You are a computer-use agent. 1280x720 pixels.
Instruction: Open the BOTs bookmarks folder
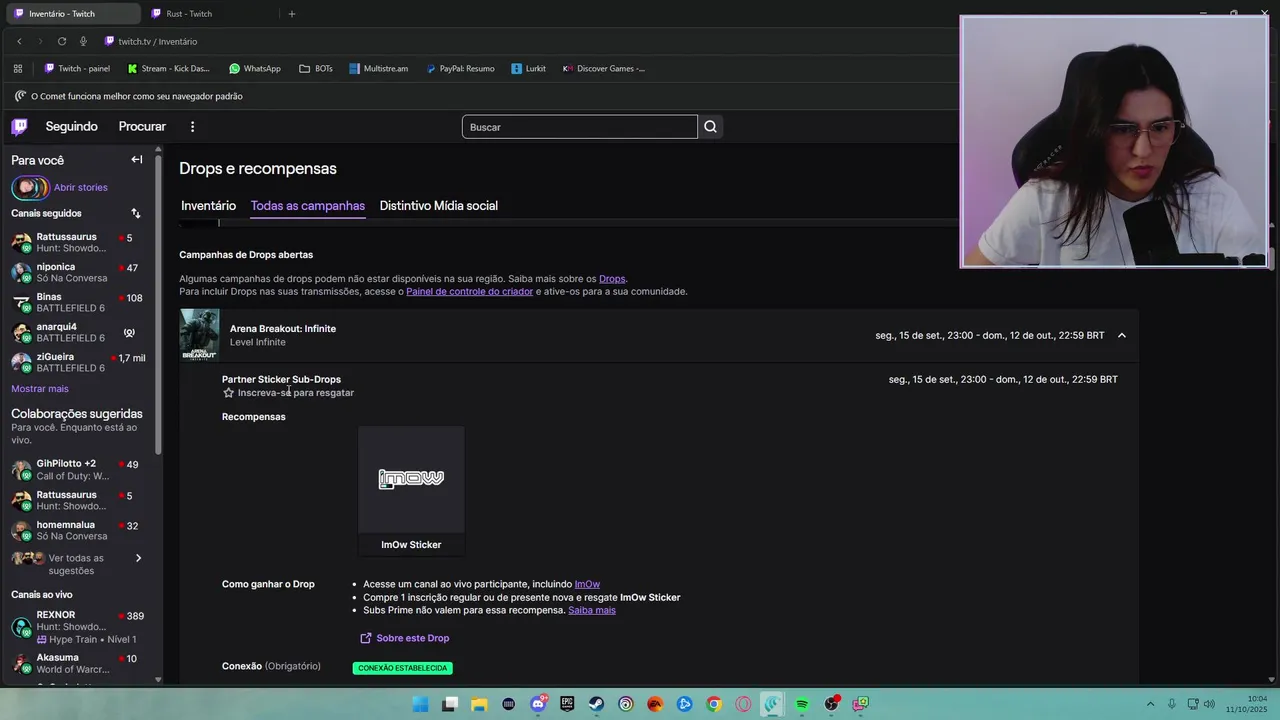[315, 69]
